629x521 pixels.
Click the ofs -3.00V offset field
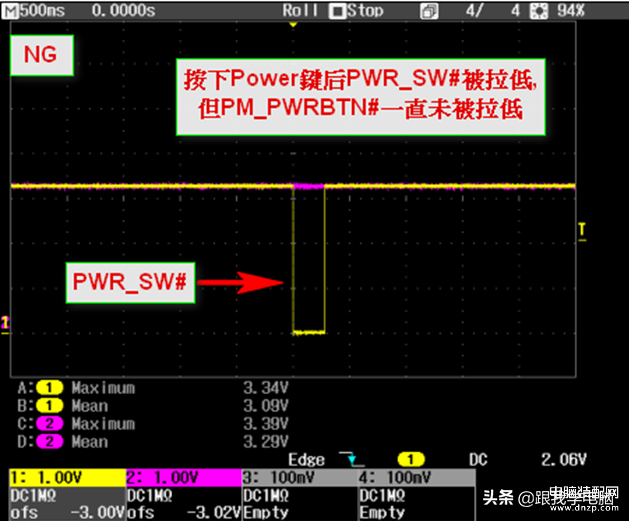click(67, 513)
